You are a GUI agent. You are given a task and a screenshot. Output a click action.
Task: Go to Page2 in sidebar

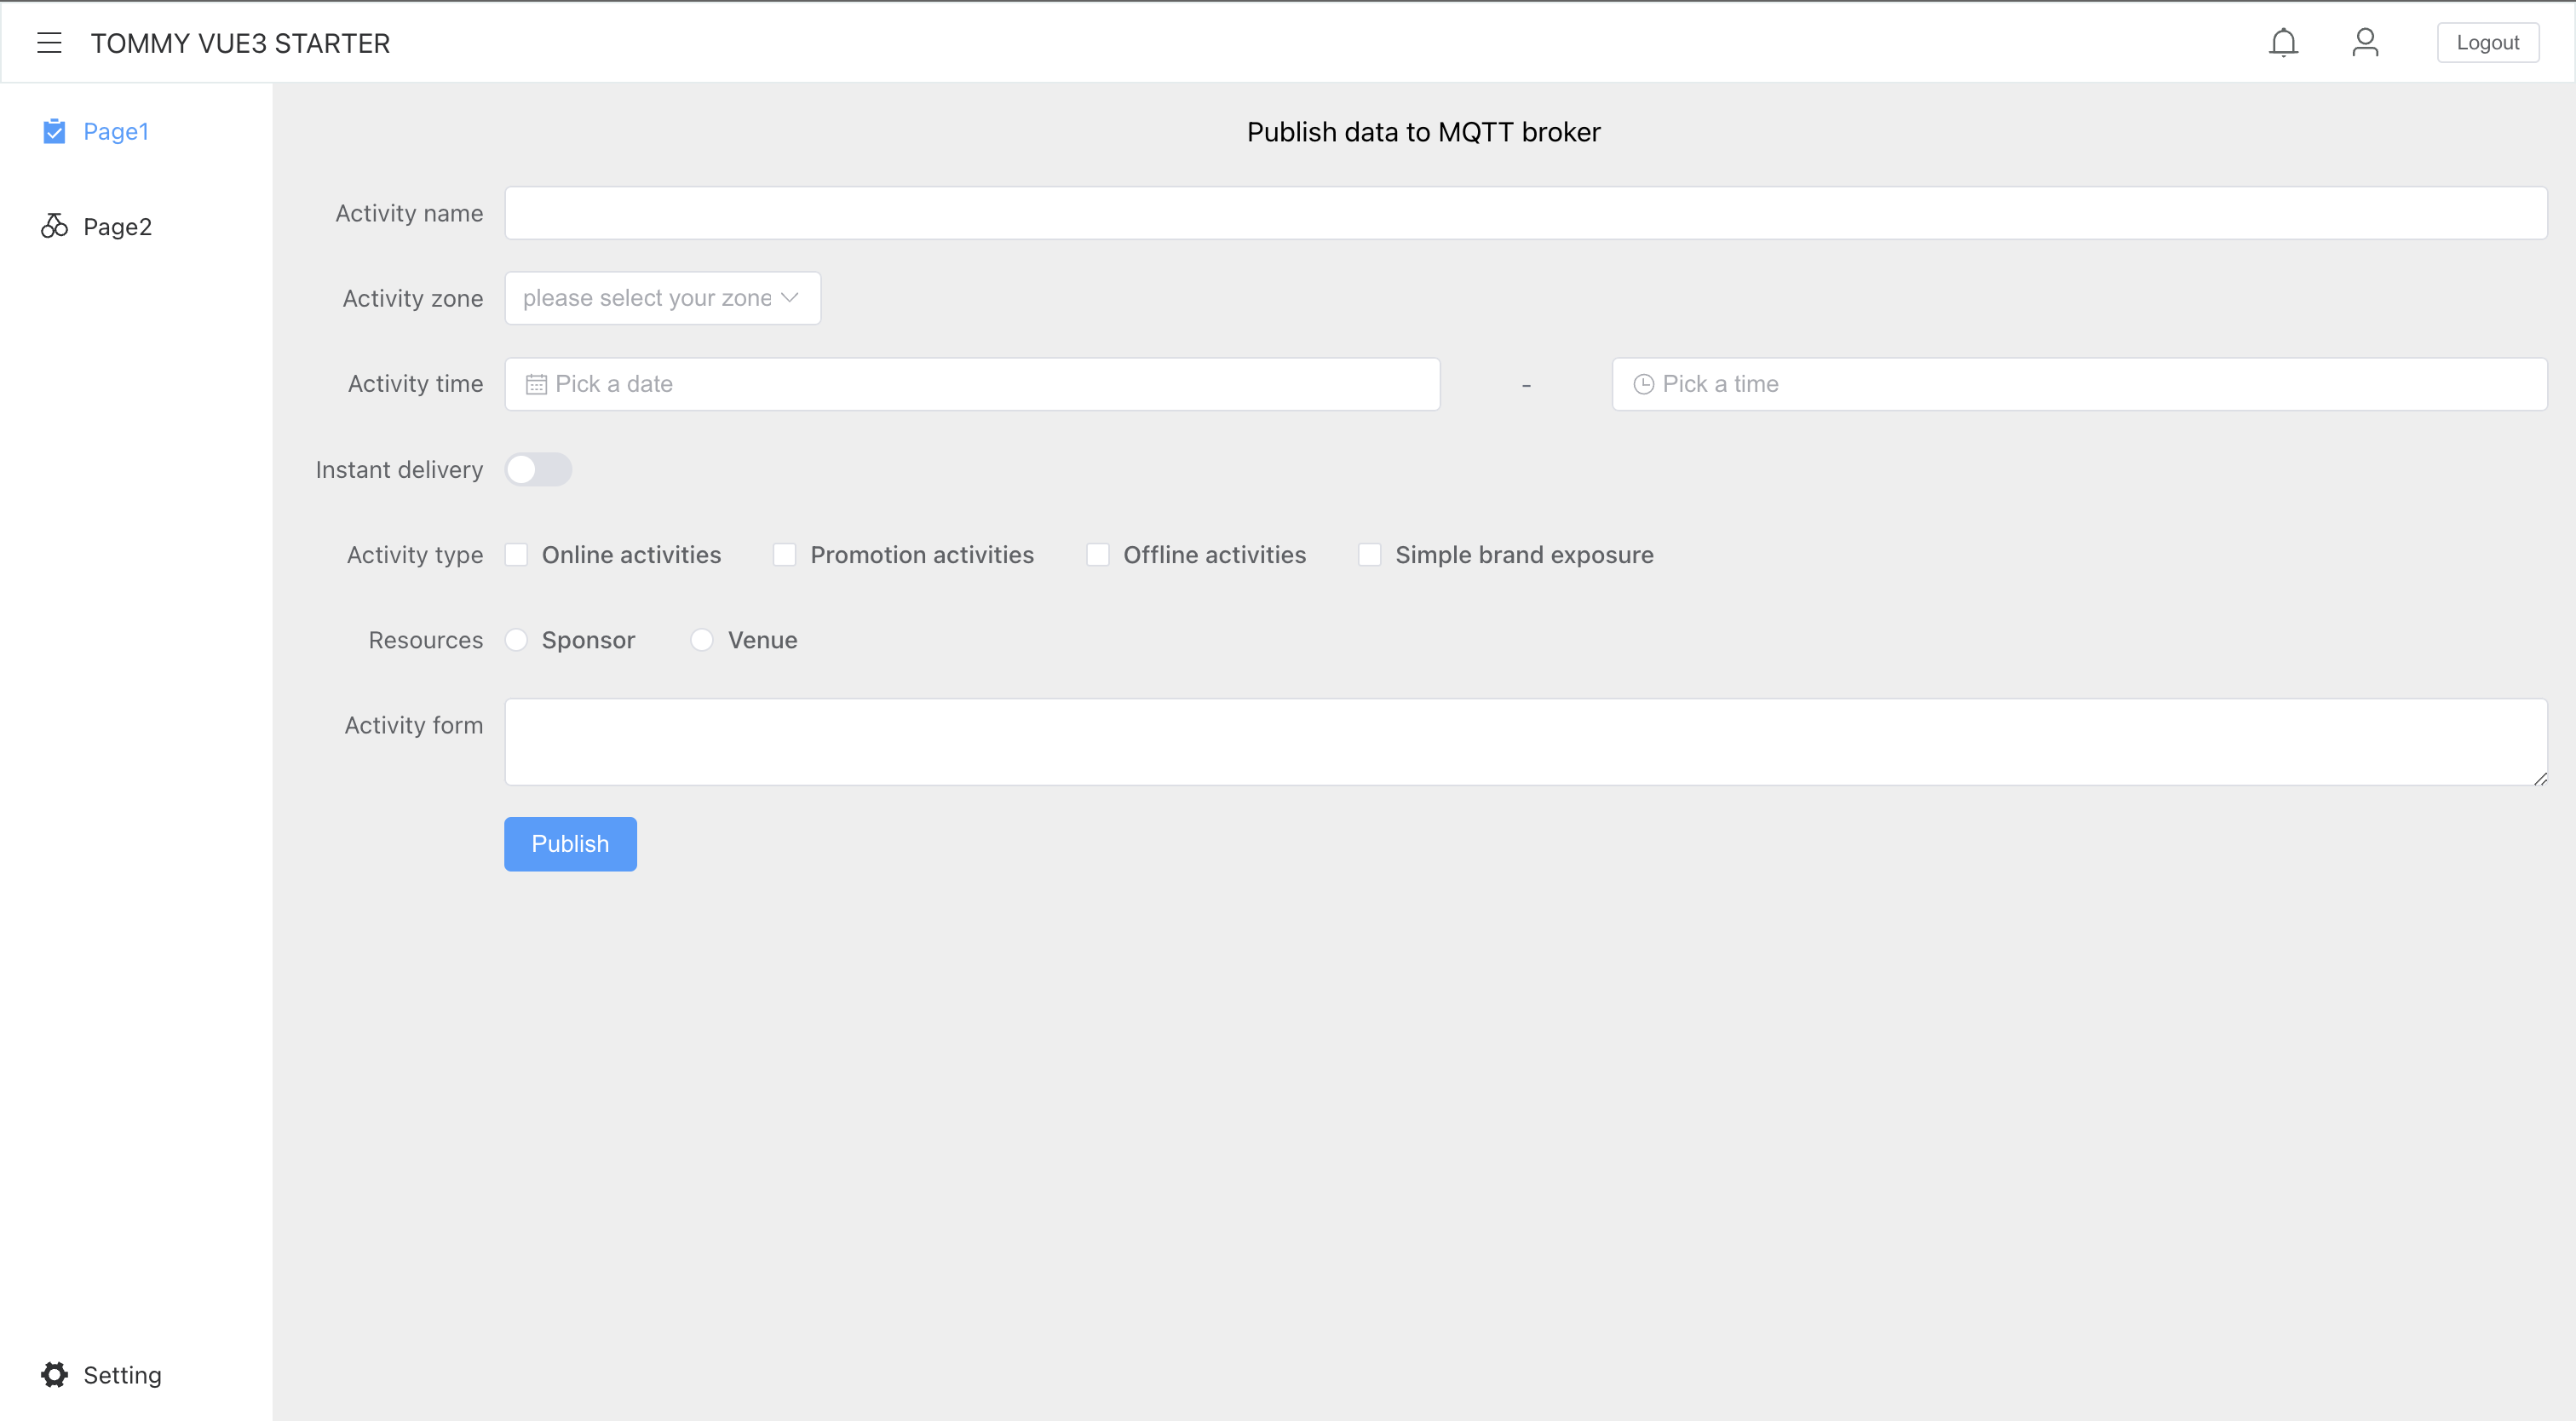click(136, 226)
